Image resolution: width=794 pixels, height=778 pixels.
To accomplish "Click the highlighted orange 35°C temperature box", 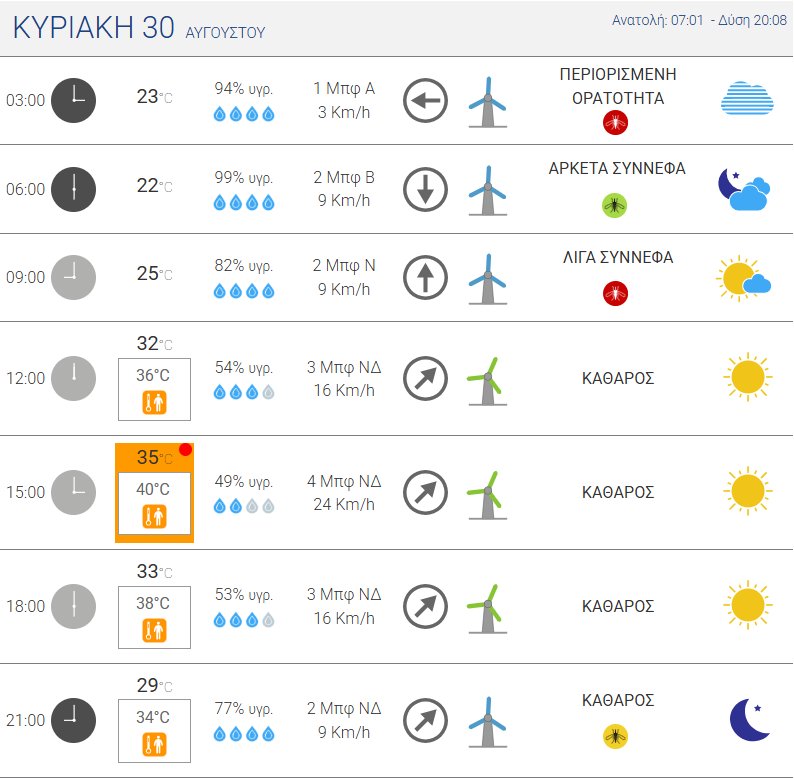I will (154, 493).
